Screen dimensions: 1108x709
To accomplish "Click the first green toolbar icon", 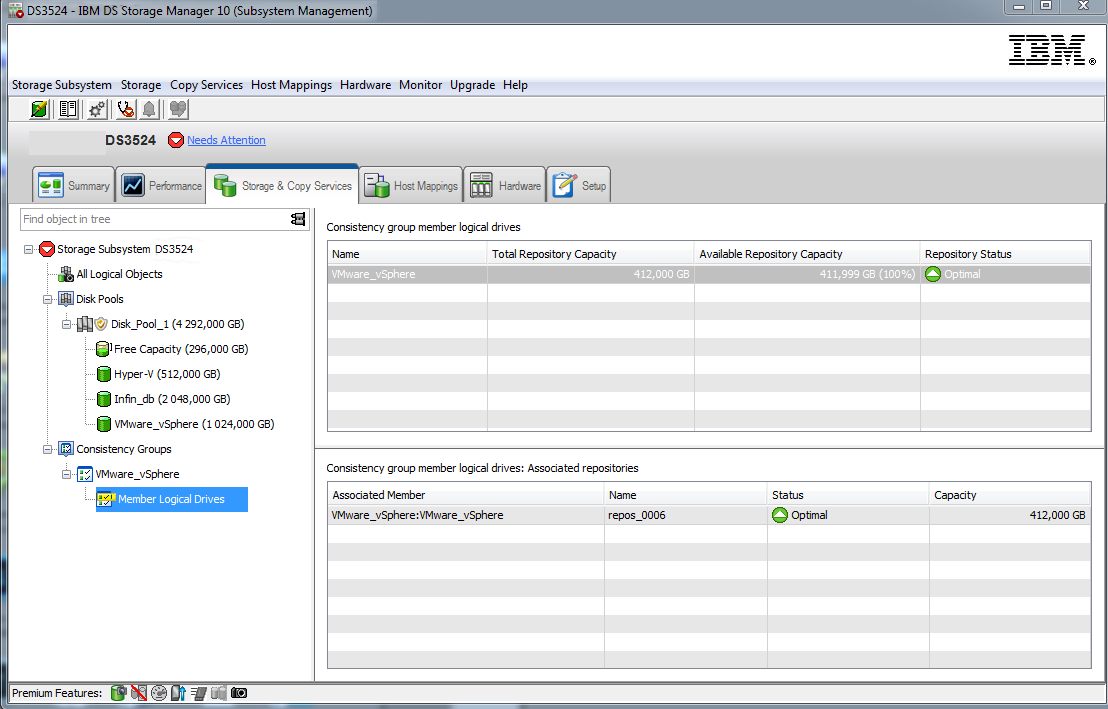I will [x=40, y=109].
